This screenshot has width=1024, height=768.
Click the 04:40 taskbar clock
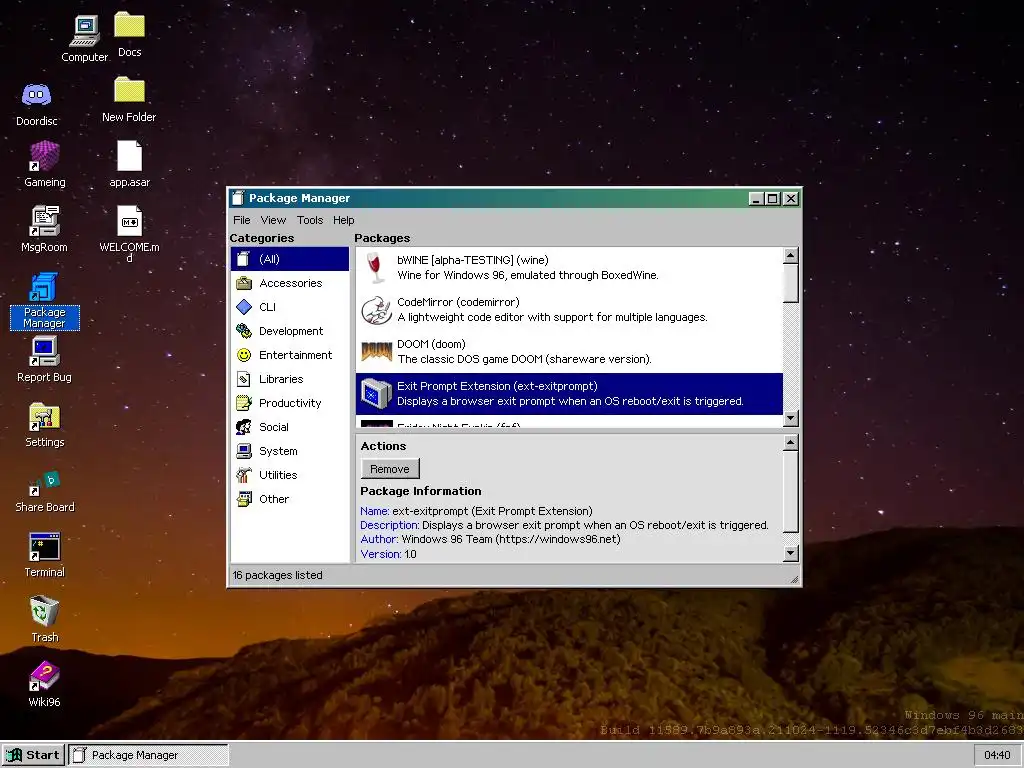997,755
